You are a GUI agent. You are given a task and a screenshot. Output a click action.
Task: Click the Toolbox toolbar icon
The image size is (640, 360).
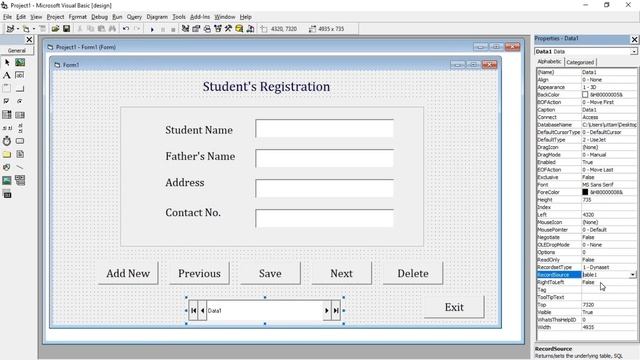(228, 29)
